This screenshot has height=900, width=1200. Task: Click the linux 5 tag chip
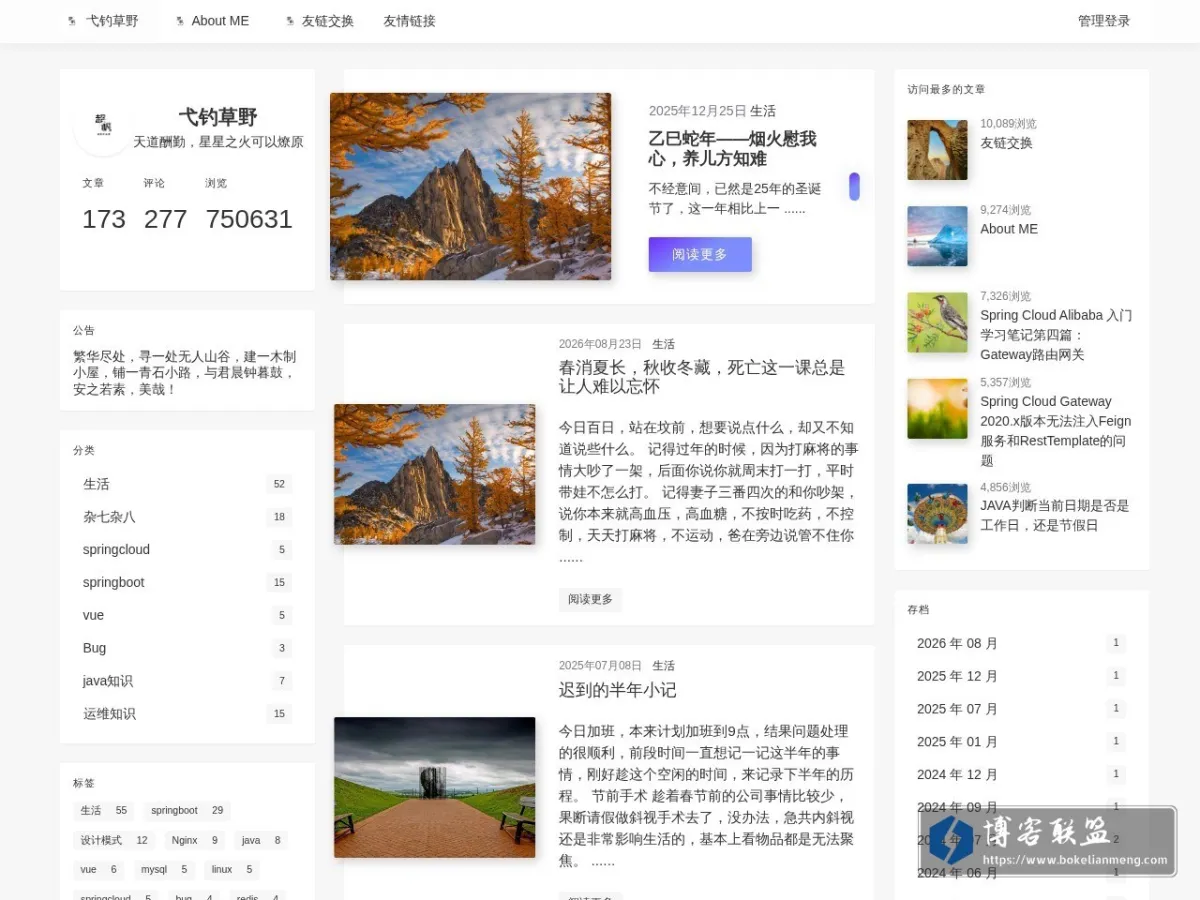tap(232, 870)
